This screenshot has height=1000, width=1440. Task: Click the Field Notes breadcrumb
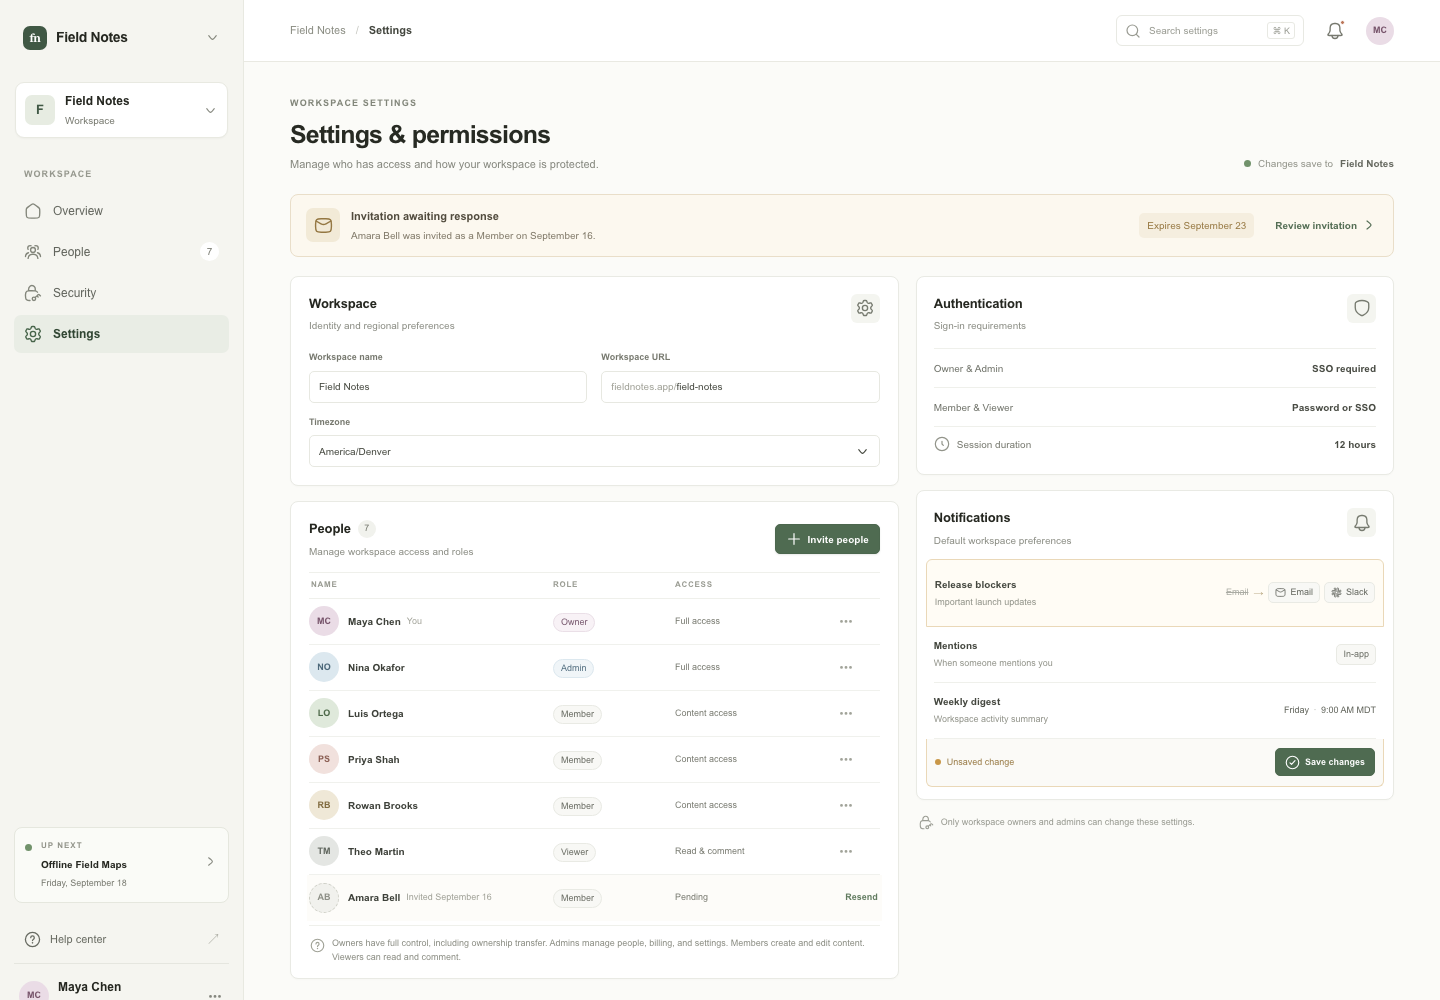pyautogui.click(x=317, y=31)
